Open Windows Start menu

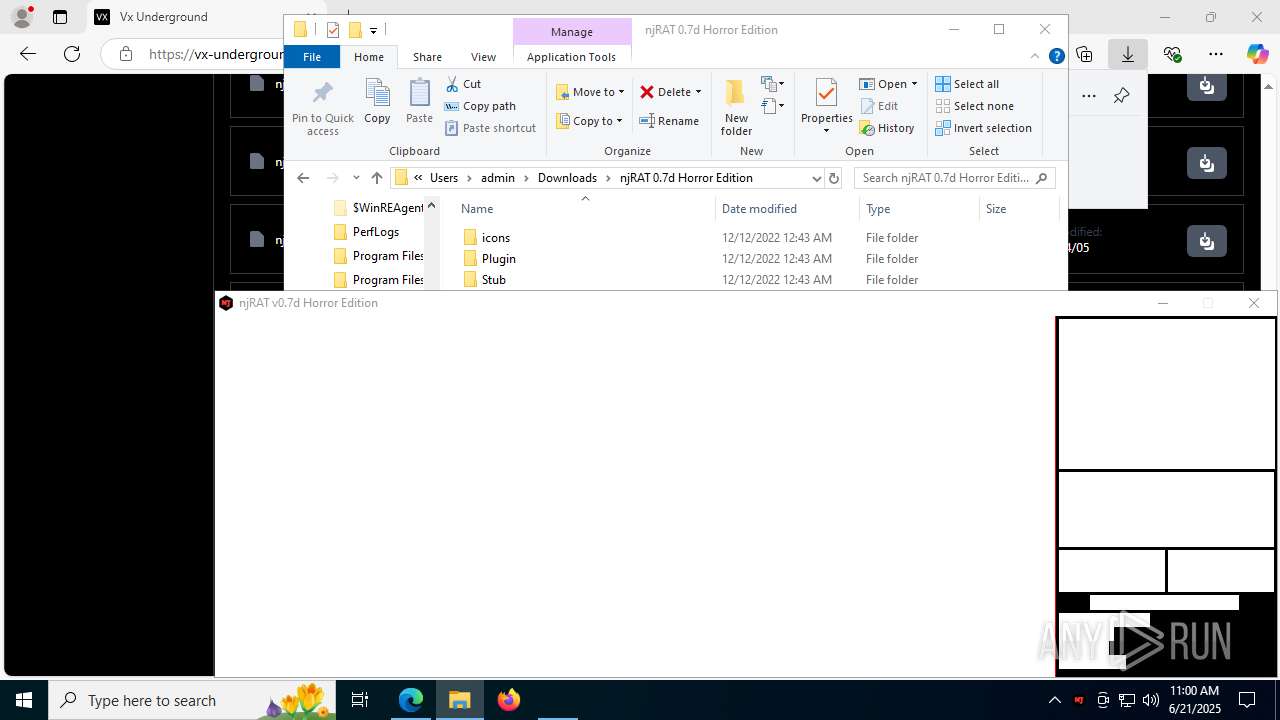pos(23,700)
